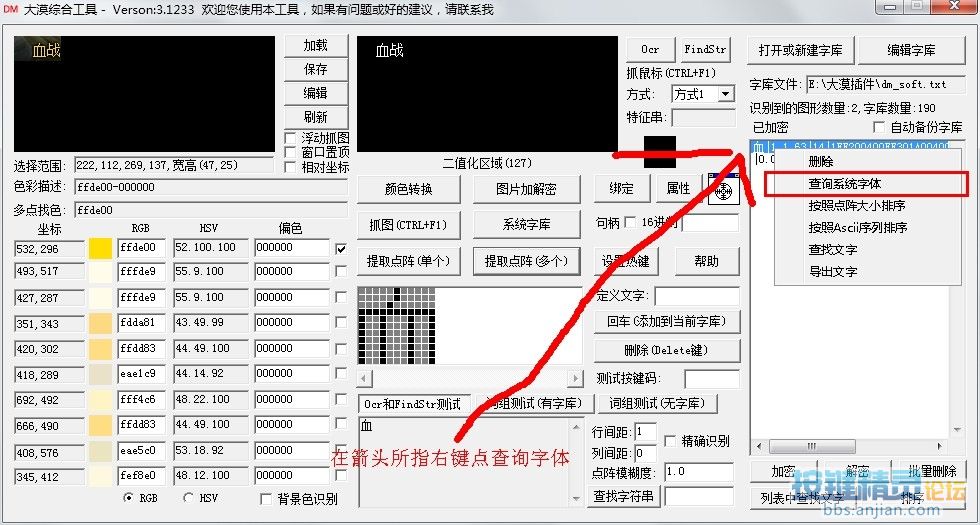The image size is (980, 525).
Task: Click HSV value 43.49.99
Action: (211, 323)
